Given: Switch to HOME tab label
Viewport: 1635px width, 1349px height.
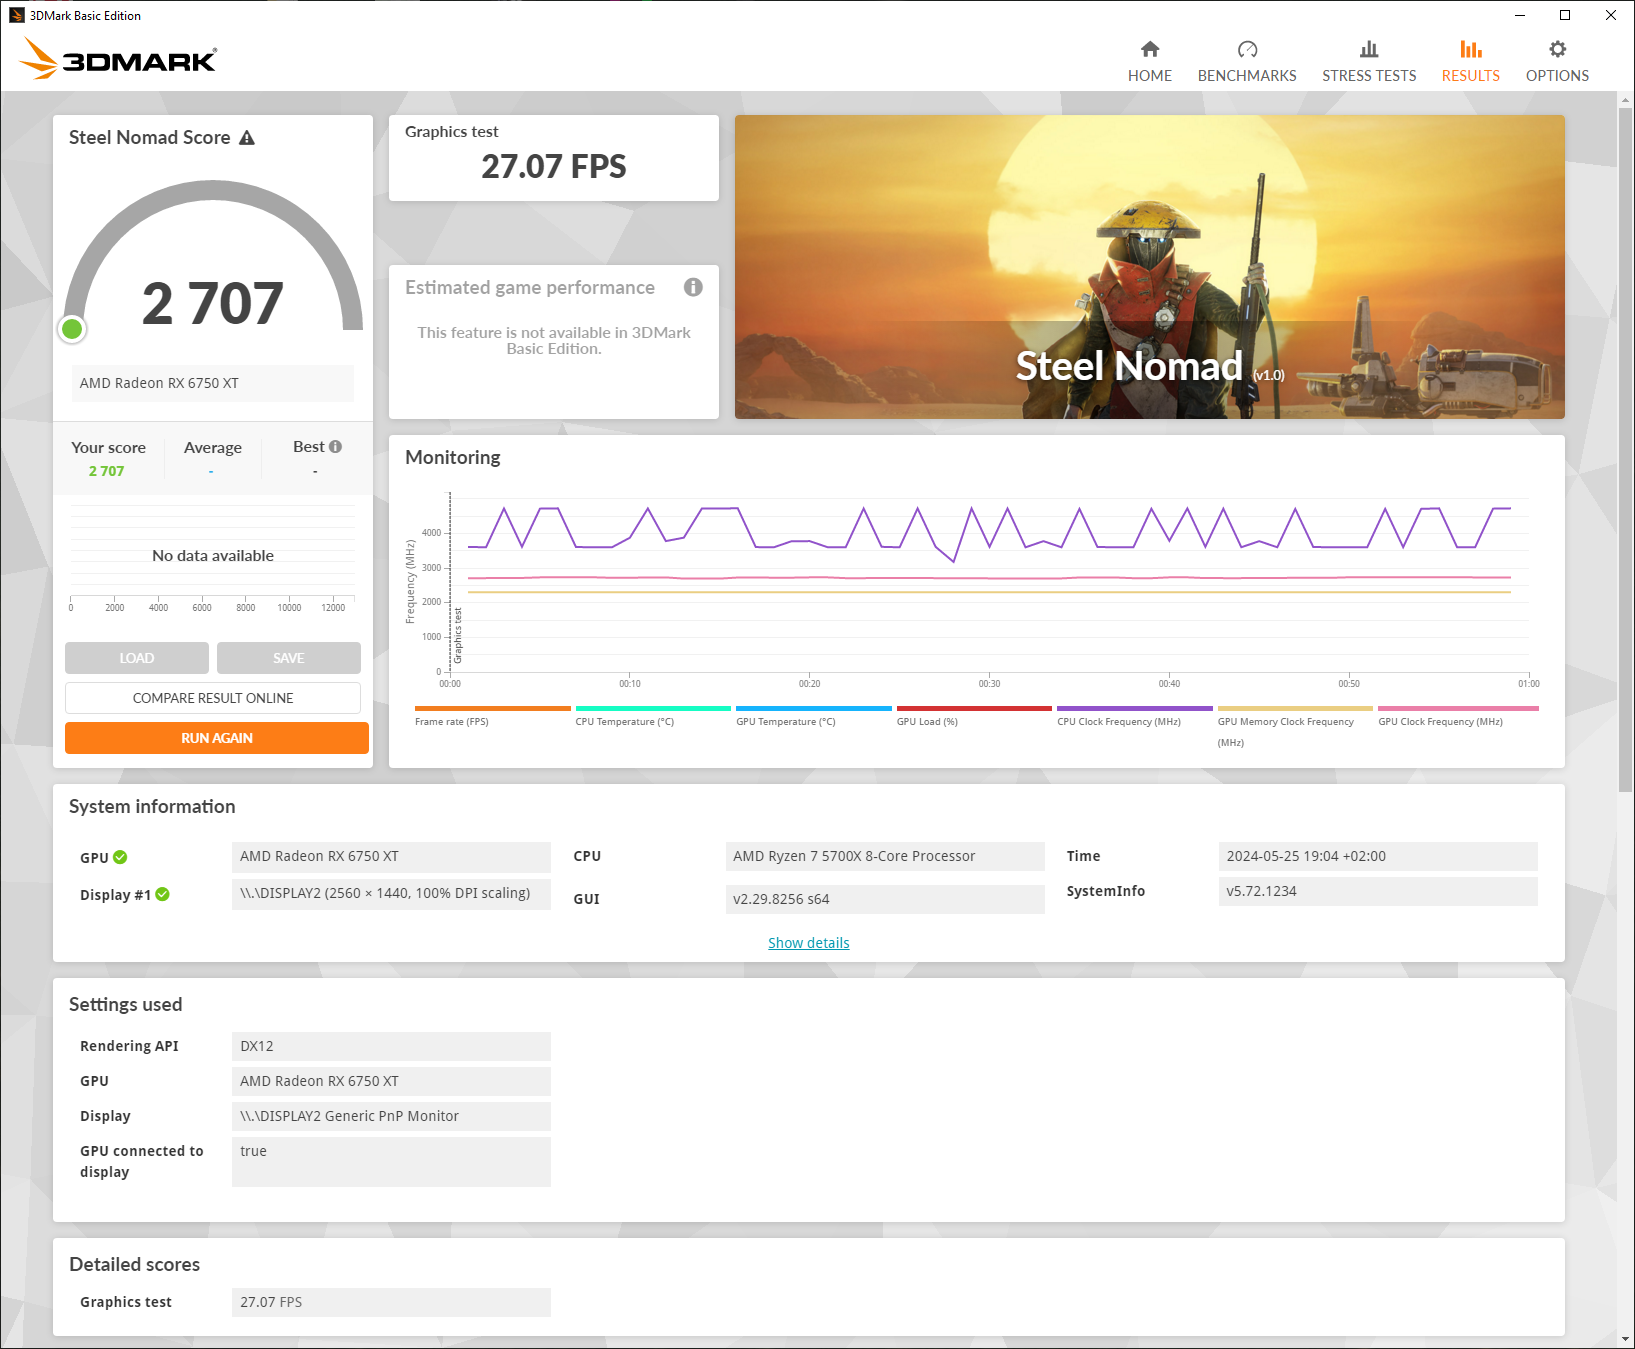Looking at the screenshot, I should (1150, 76).
